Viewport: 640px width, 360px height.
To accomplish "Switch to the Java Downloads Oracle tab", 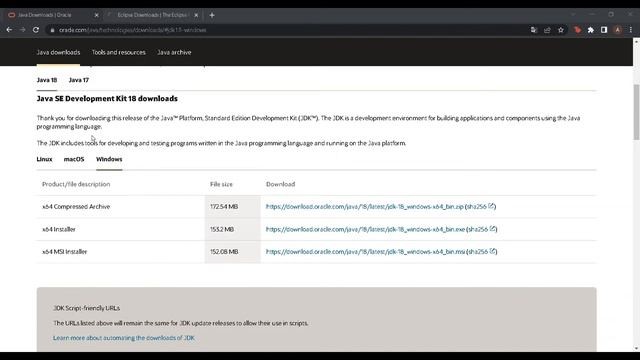I will pyautogui.click(x=53, y=15).
